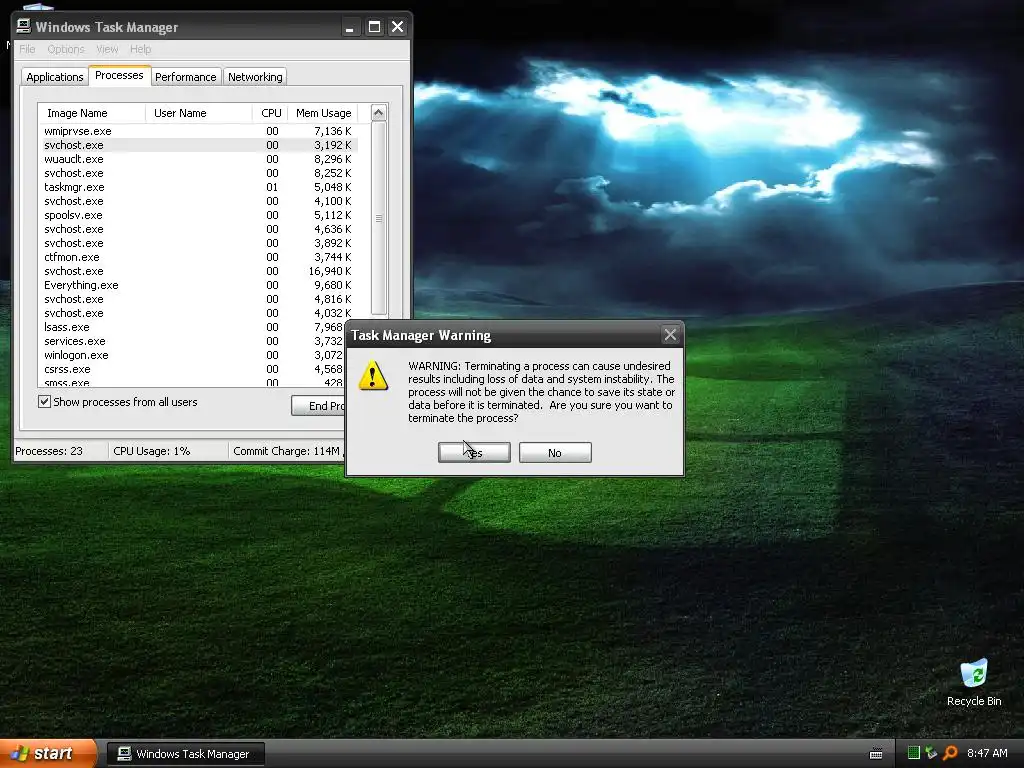The width and height of the screenshot is (1024, 768).
Task: Minimize the Windows Task Manager window
Action: 349,27
